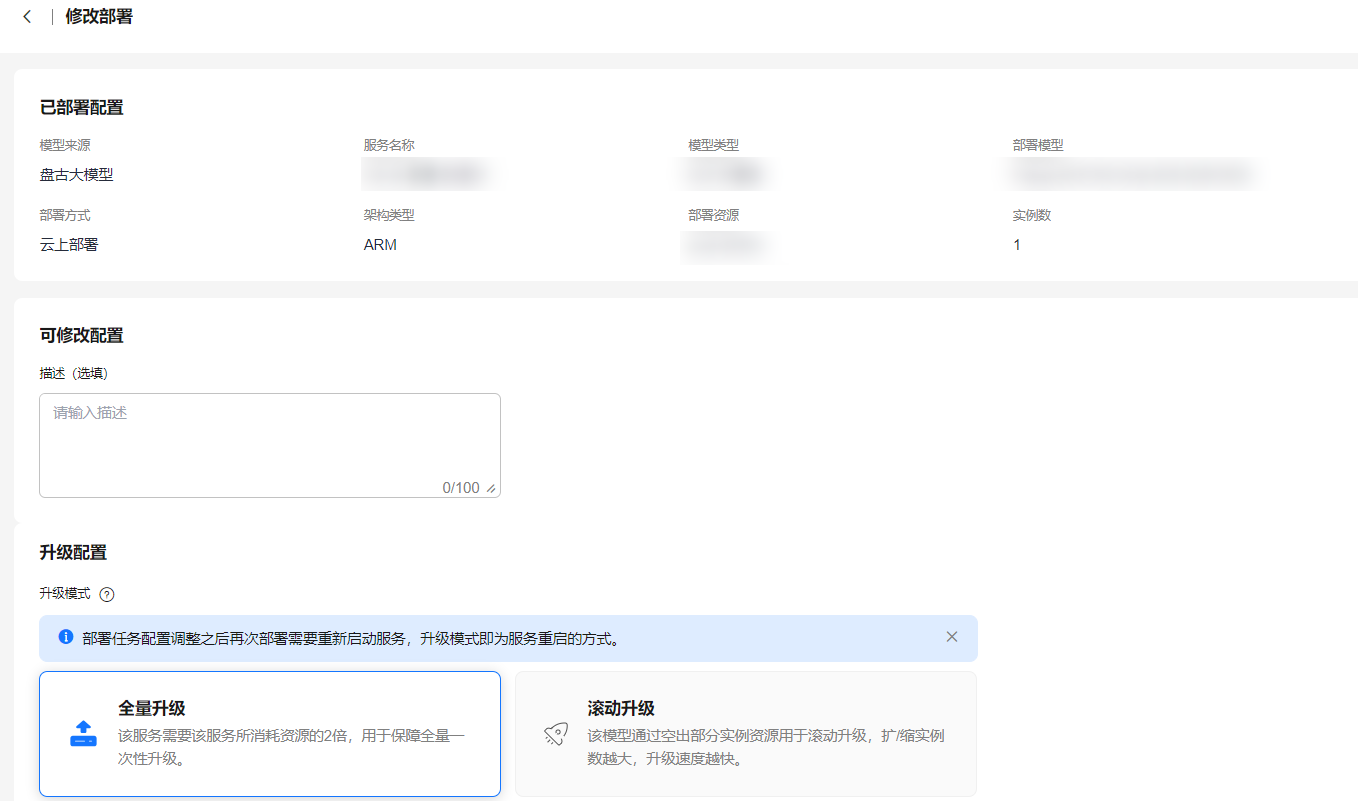Image resolution: width=1358 pixels, height=801 pixels.
Task: Choose the 滚动升级 upgrade mode title
Action: click(621, 708)
